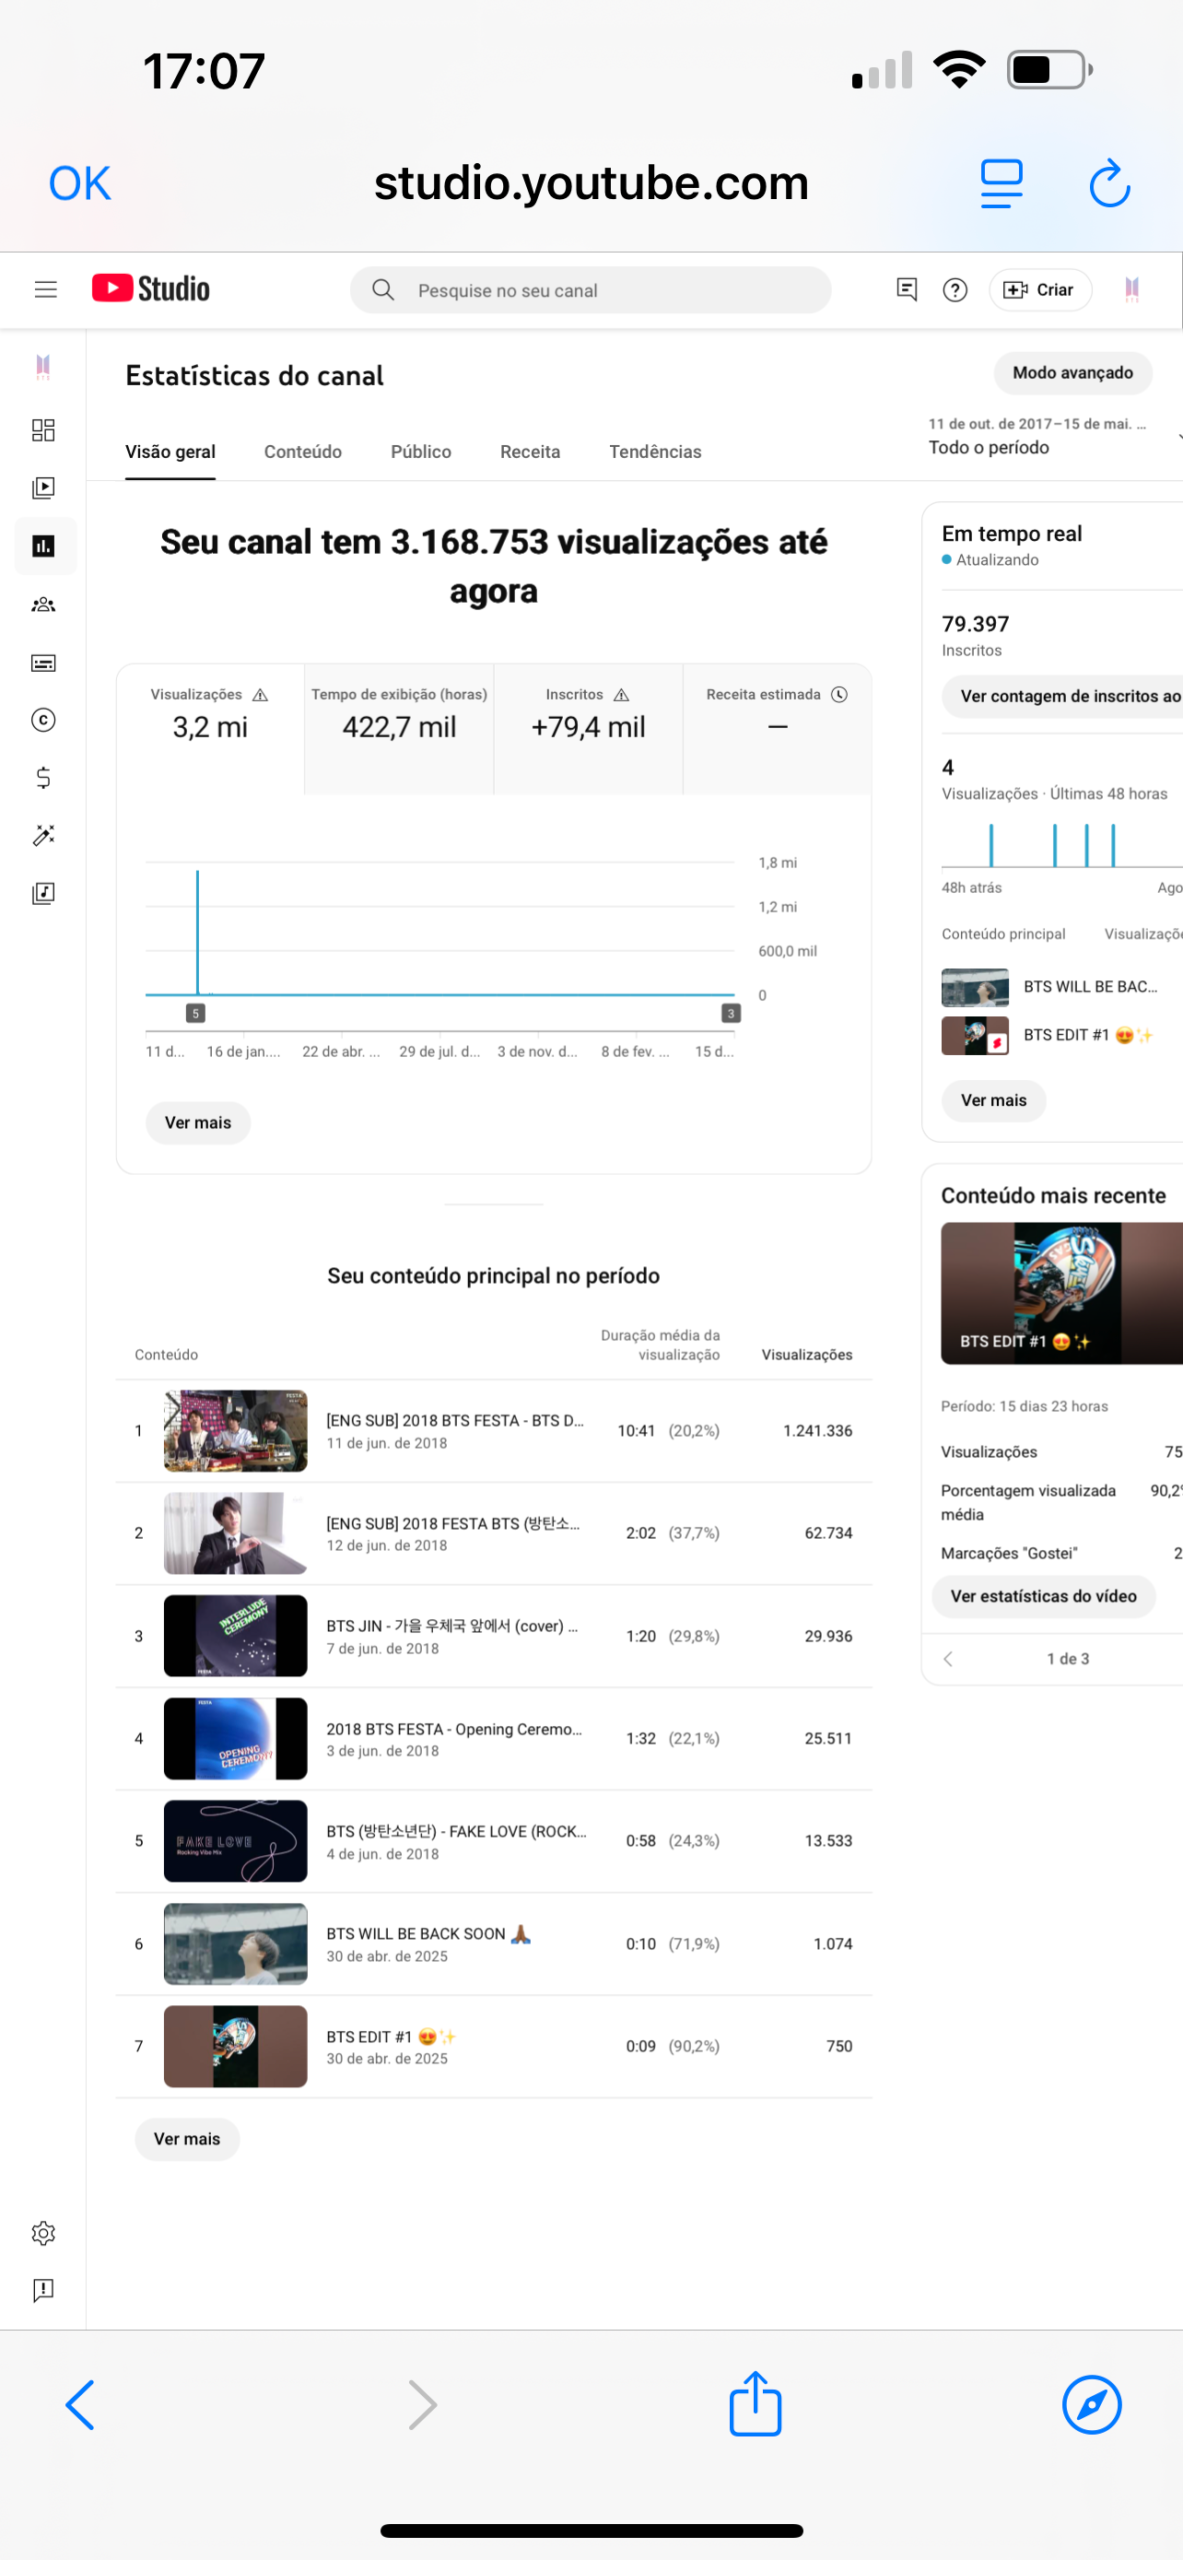Image resolution: width=1183 pixels, height=2560 pixels.
Task: Select the Visão geral tab
Action: (x=170, y=452)
